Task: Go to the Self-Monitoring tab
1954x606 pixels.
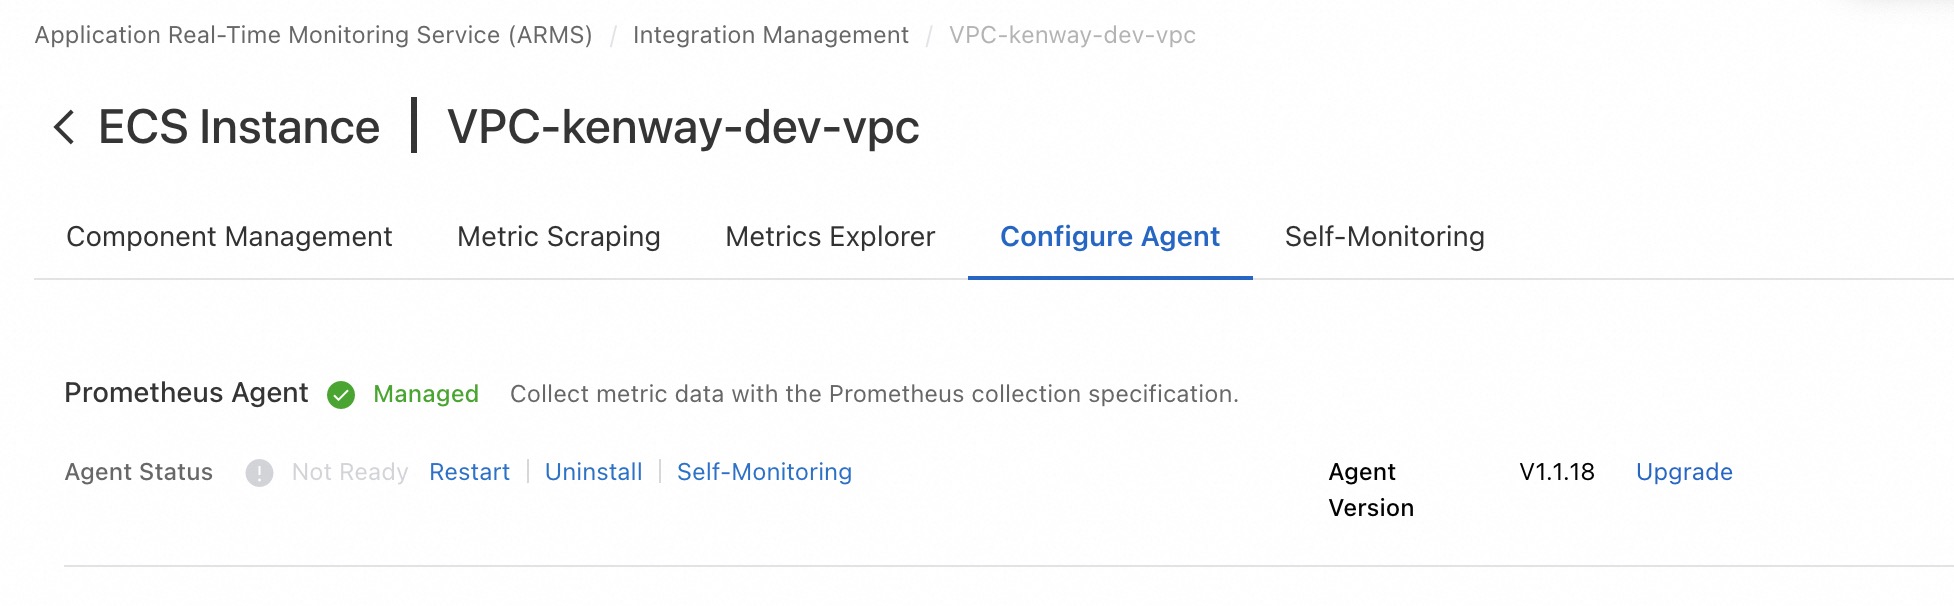Action: 1384,237
